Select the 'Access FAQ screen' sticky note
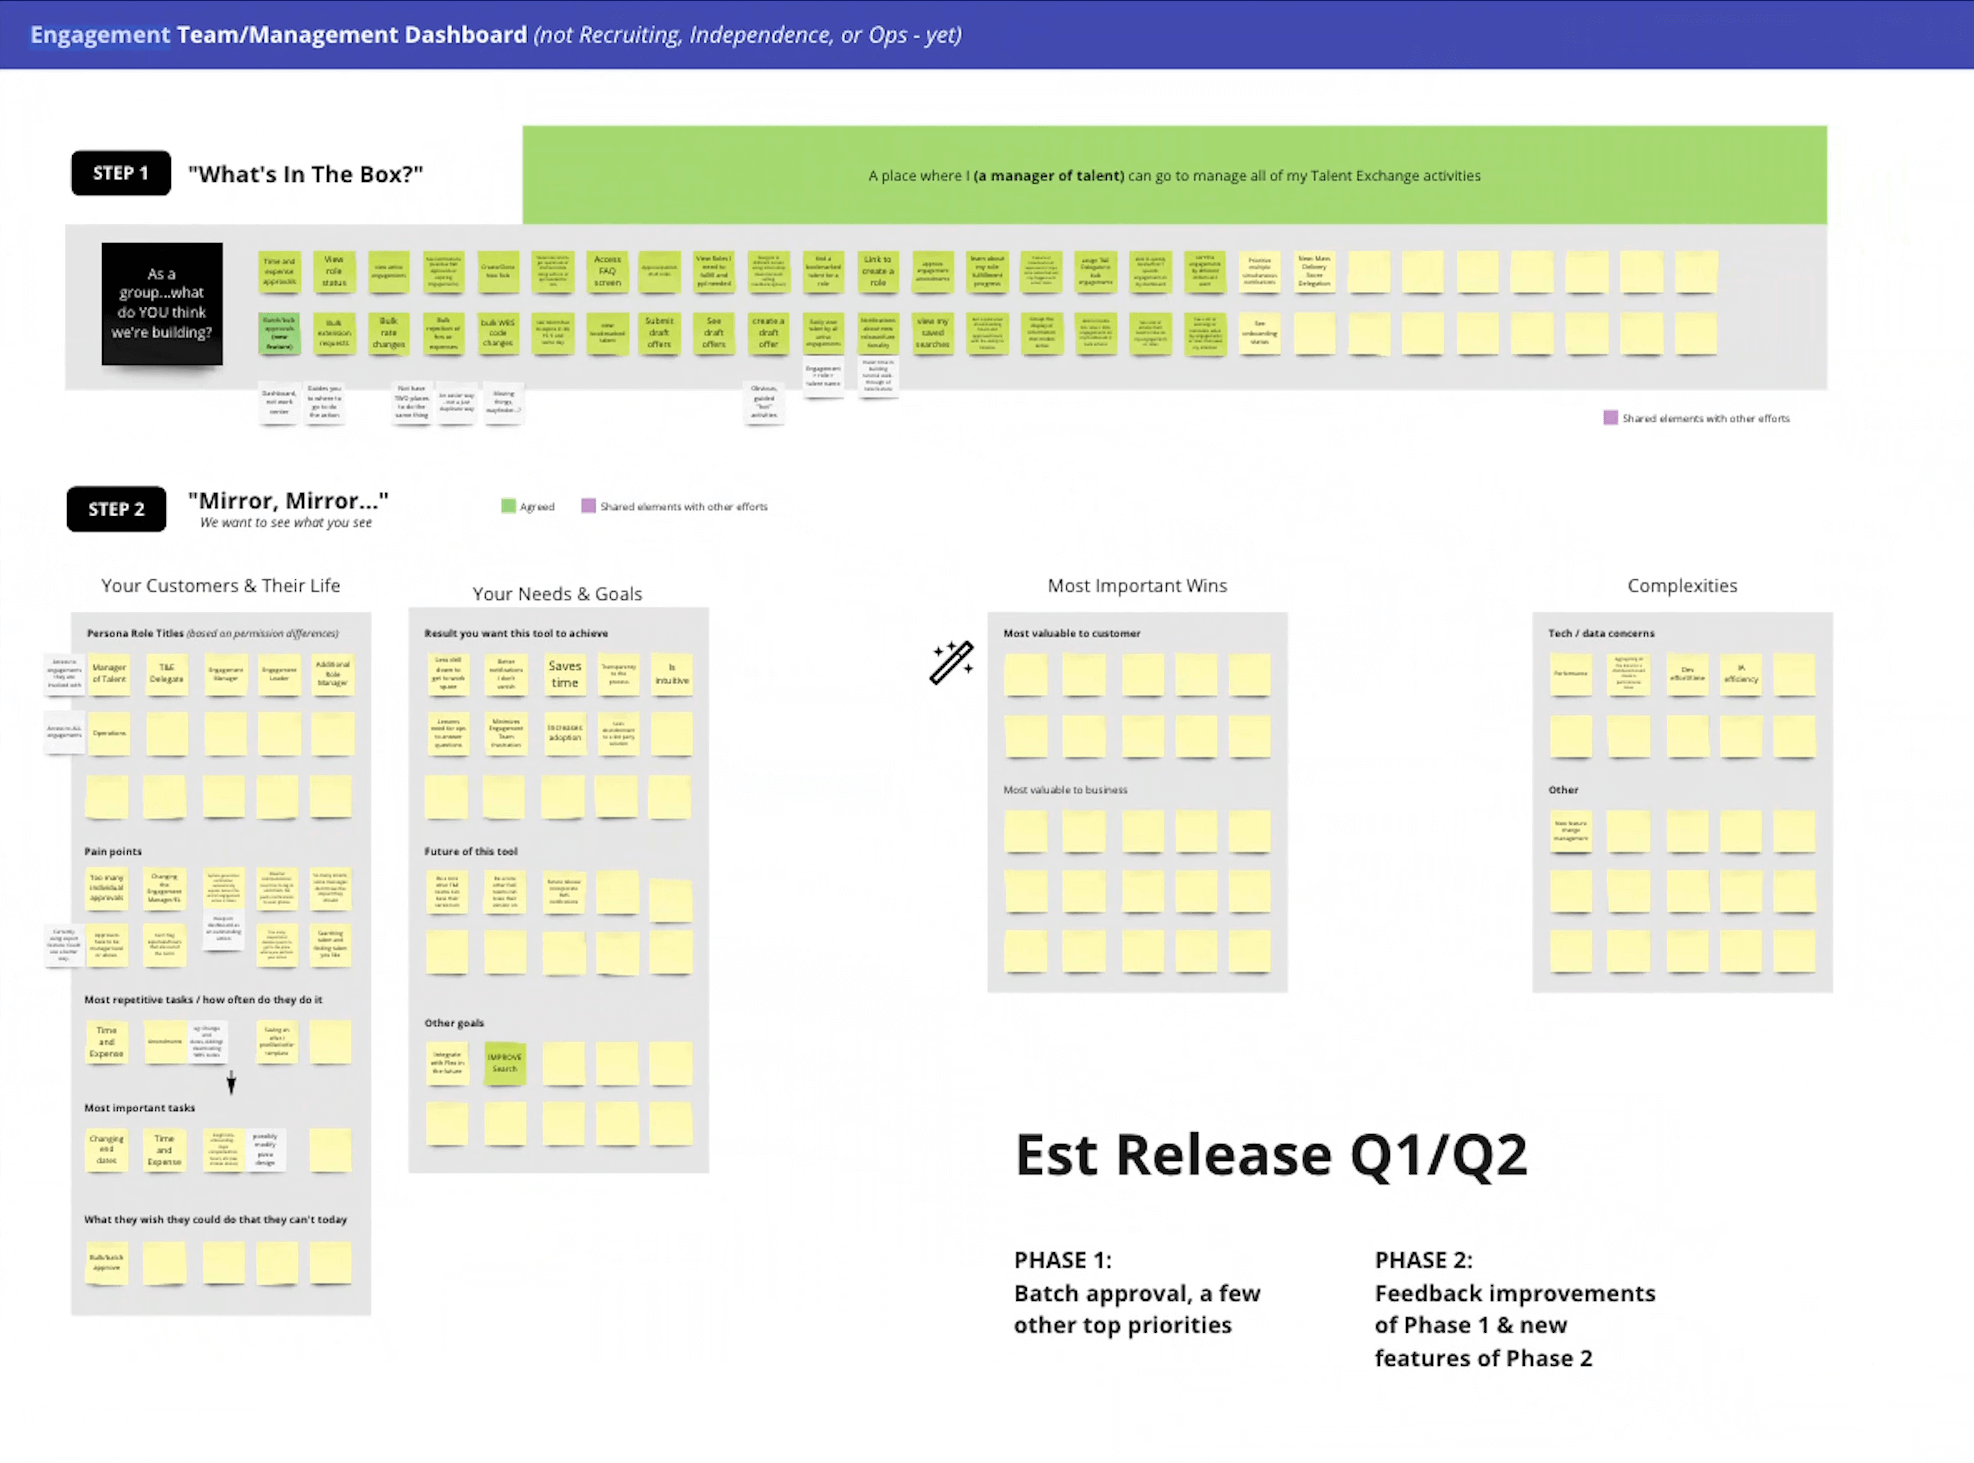The width and height of the screenshot is (1974, 1463). 607,271
